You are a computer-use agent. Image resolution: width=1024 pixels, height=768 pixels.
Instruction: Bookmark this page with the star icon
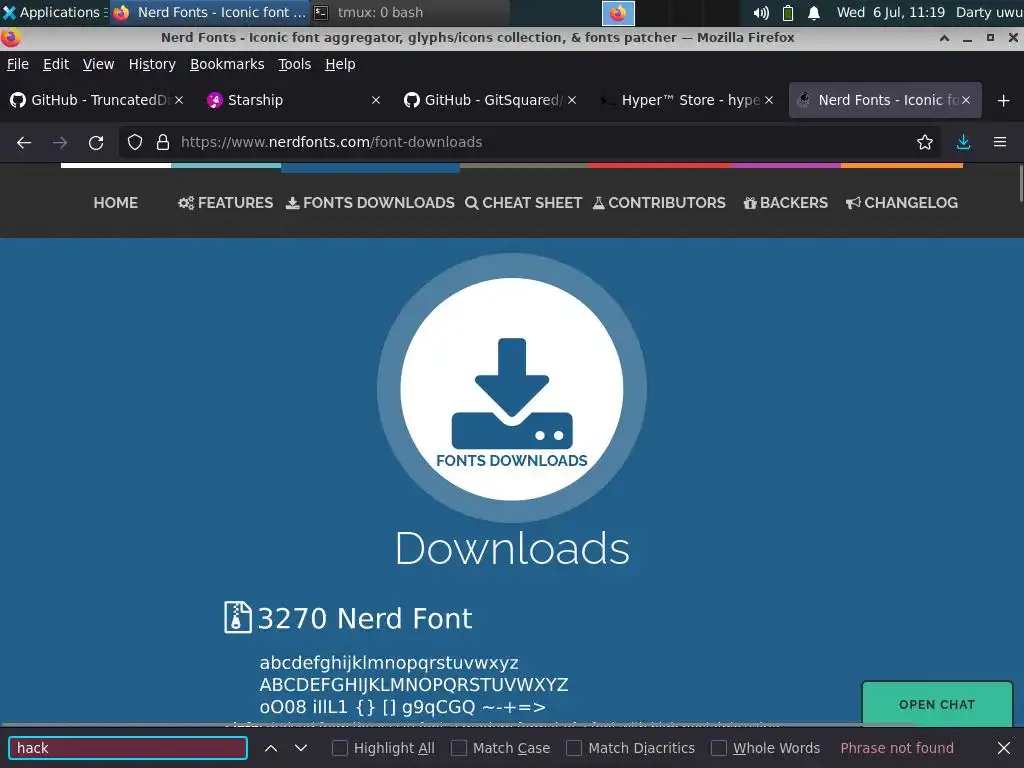point(925,142)
